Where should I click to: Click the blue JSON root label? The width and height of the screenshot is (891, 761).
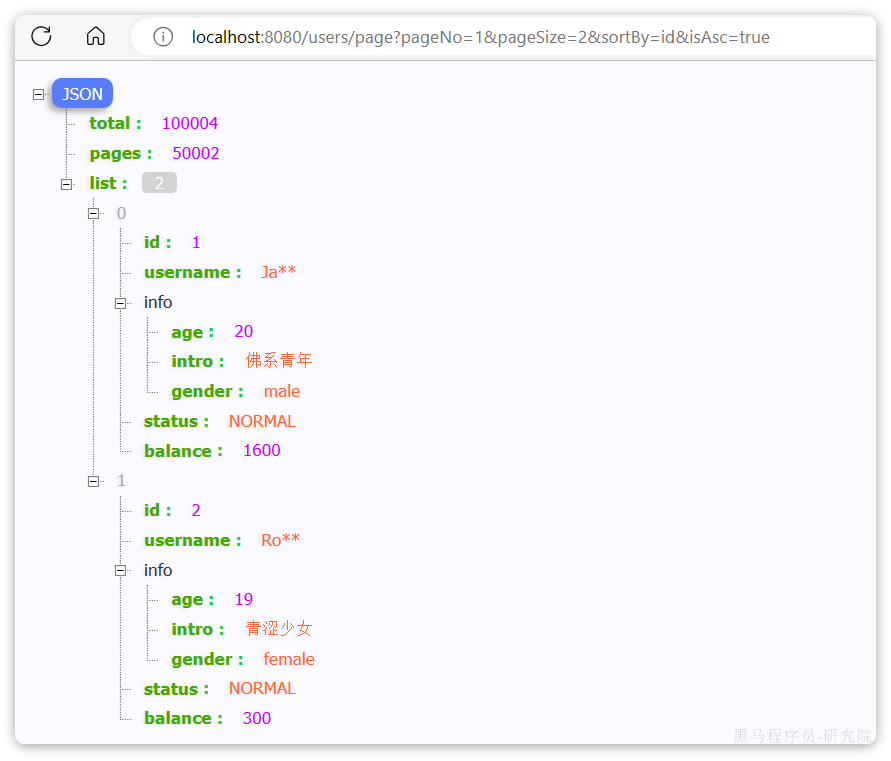click(x=82, y=94)
